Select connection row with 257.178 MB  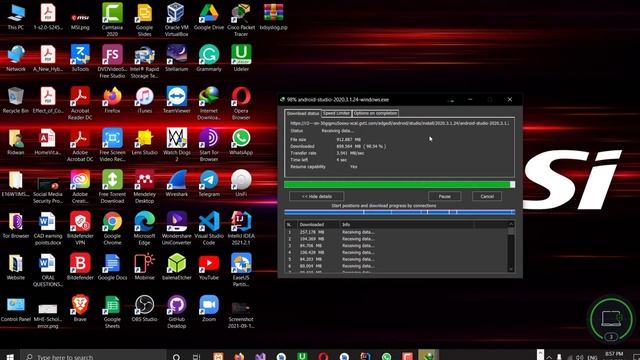[396, 232]
